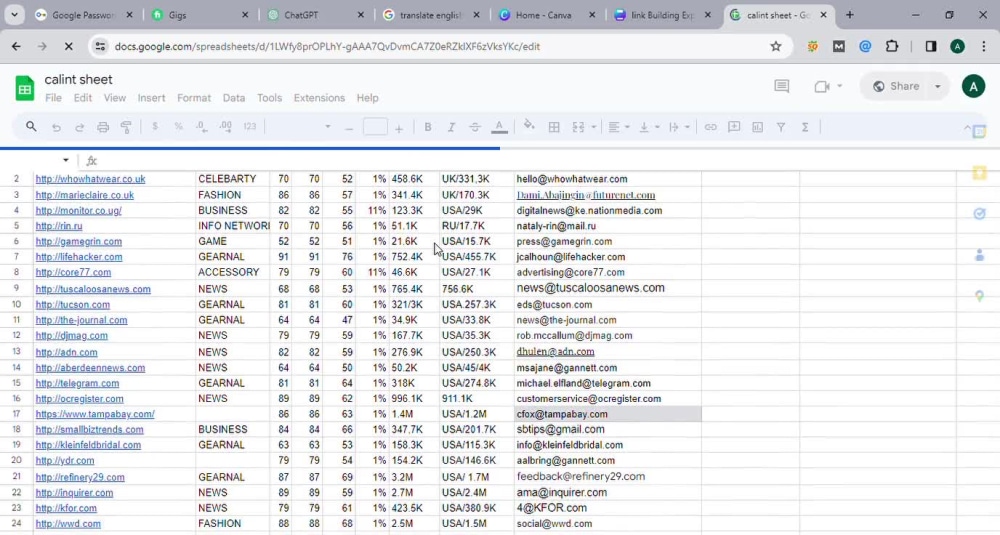Expand the Share options arrow
The image size is (1000, 535).
938,86
